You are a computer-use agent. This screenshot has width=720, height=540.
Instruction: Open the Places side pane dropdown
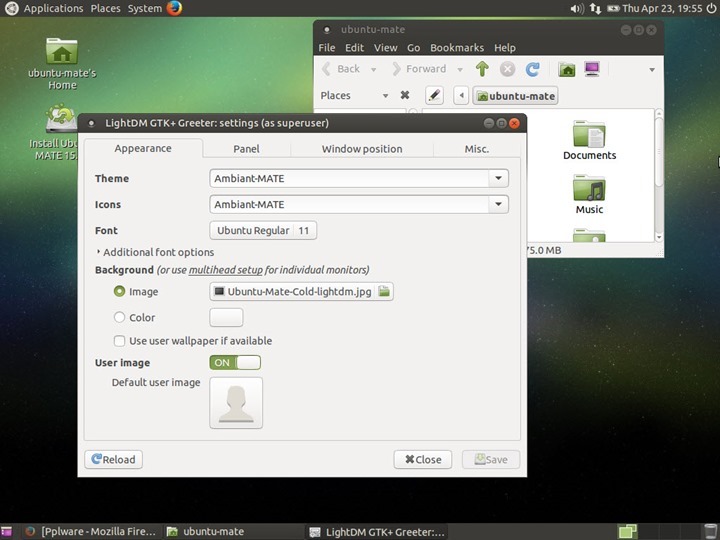tap(385, 96)
